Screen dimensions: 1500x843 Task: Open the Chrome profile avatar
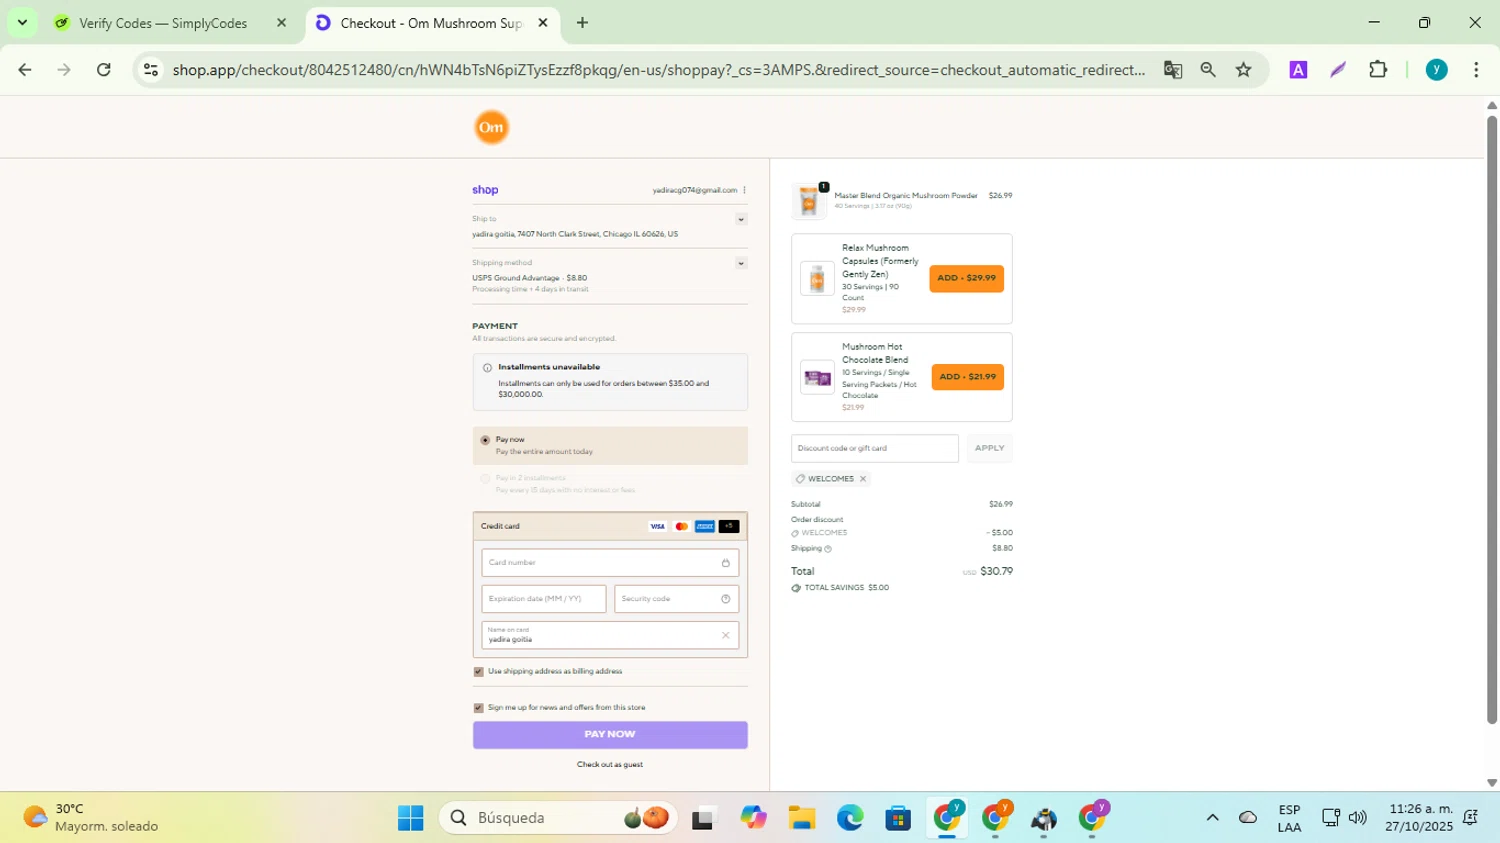pyautogui.click(x=1436, y=70)
